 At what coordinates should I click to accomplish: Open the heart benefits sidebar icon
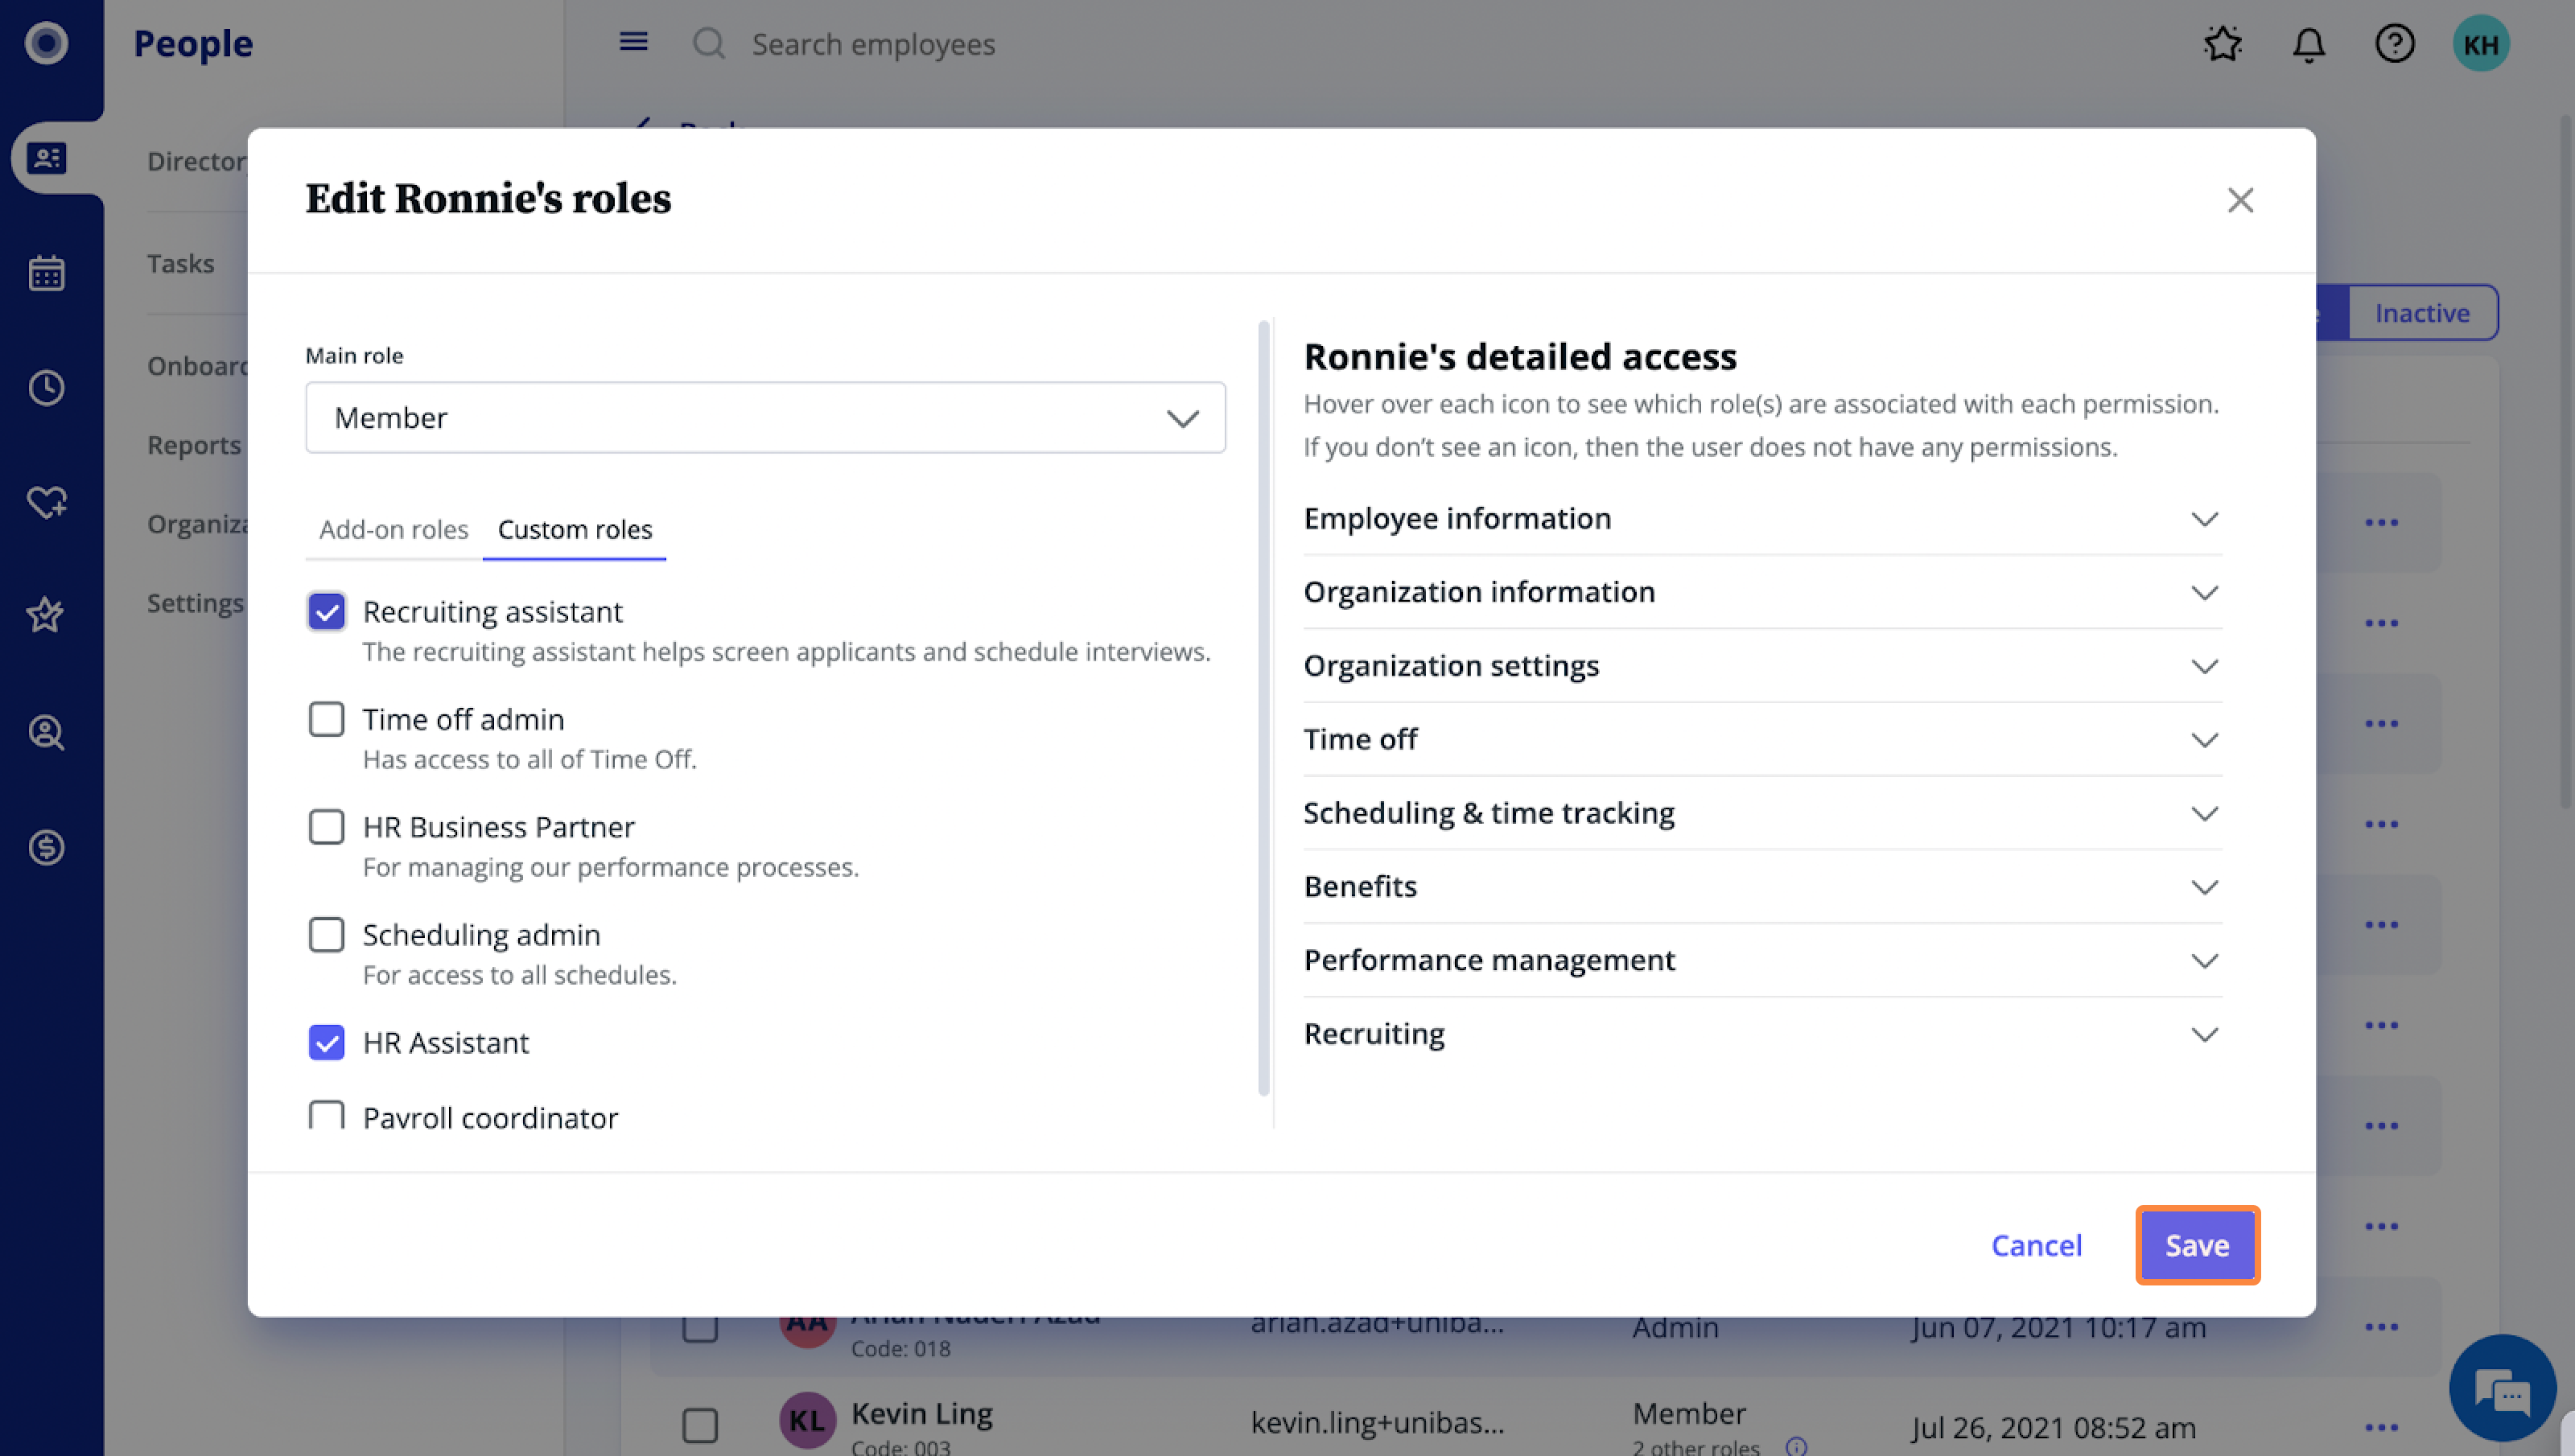[x=46, y=501]
